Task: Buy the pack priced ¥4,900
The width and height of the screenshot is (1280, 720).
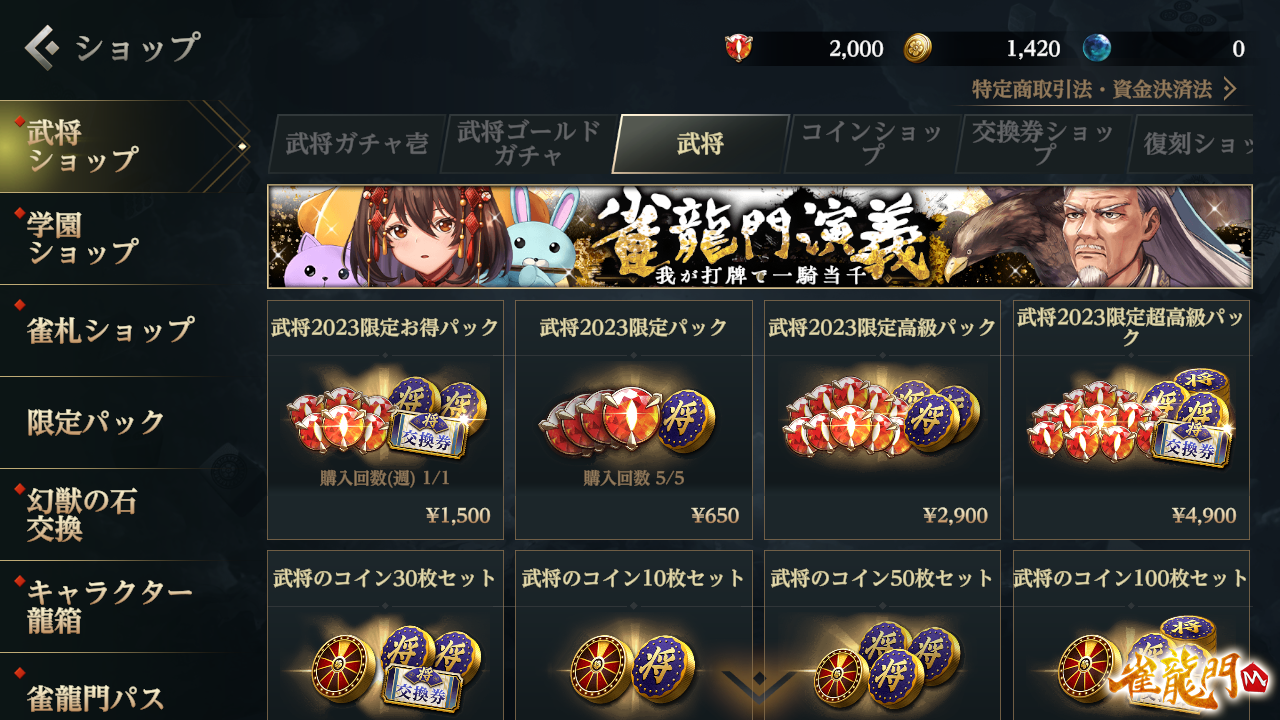Action: (x=1204, y=516)
